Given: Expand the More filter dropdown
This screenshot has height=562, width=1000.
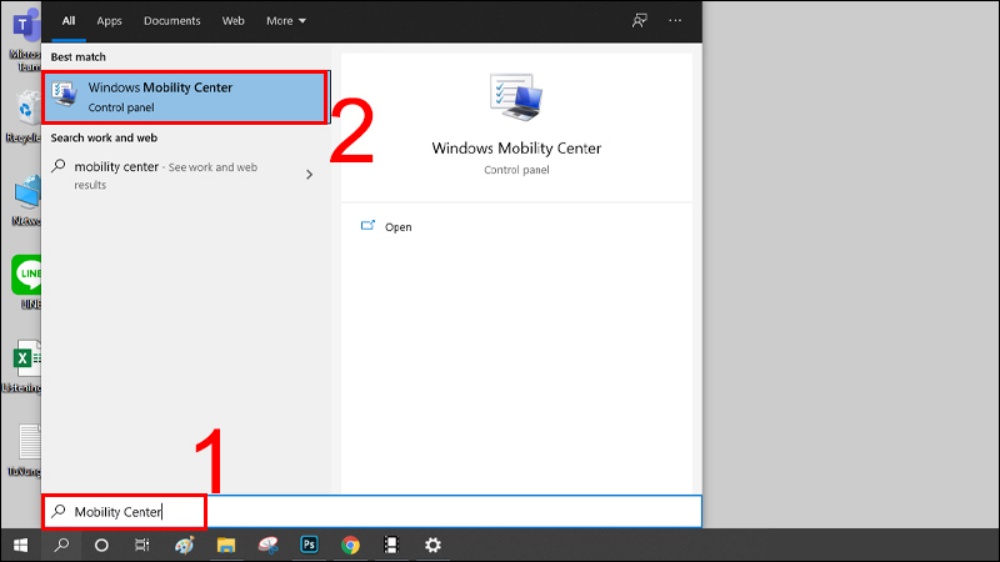Looking at the screenshot, I should coord(286,20).
